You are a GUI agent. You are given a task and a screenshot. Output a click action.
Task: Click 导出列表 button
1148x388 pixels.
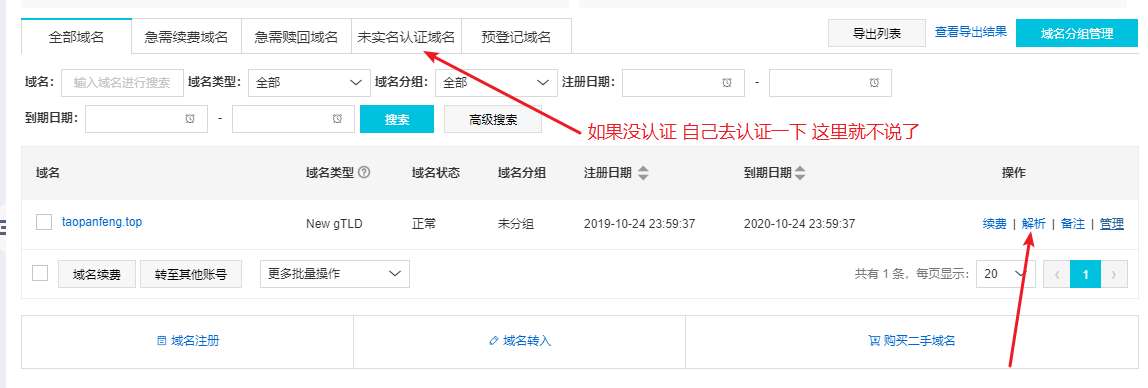coord(877,33)
